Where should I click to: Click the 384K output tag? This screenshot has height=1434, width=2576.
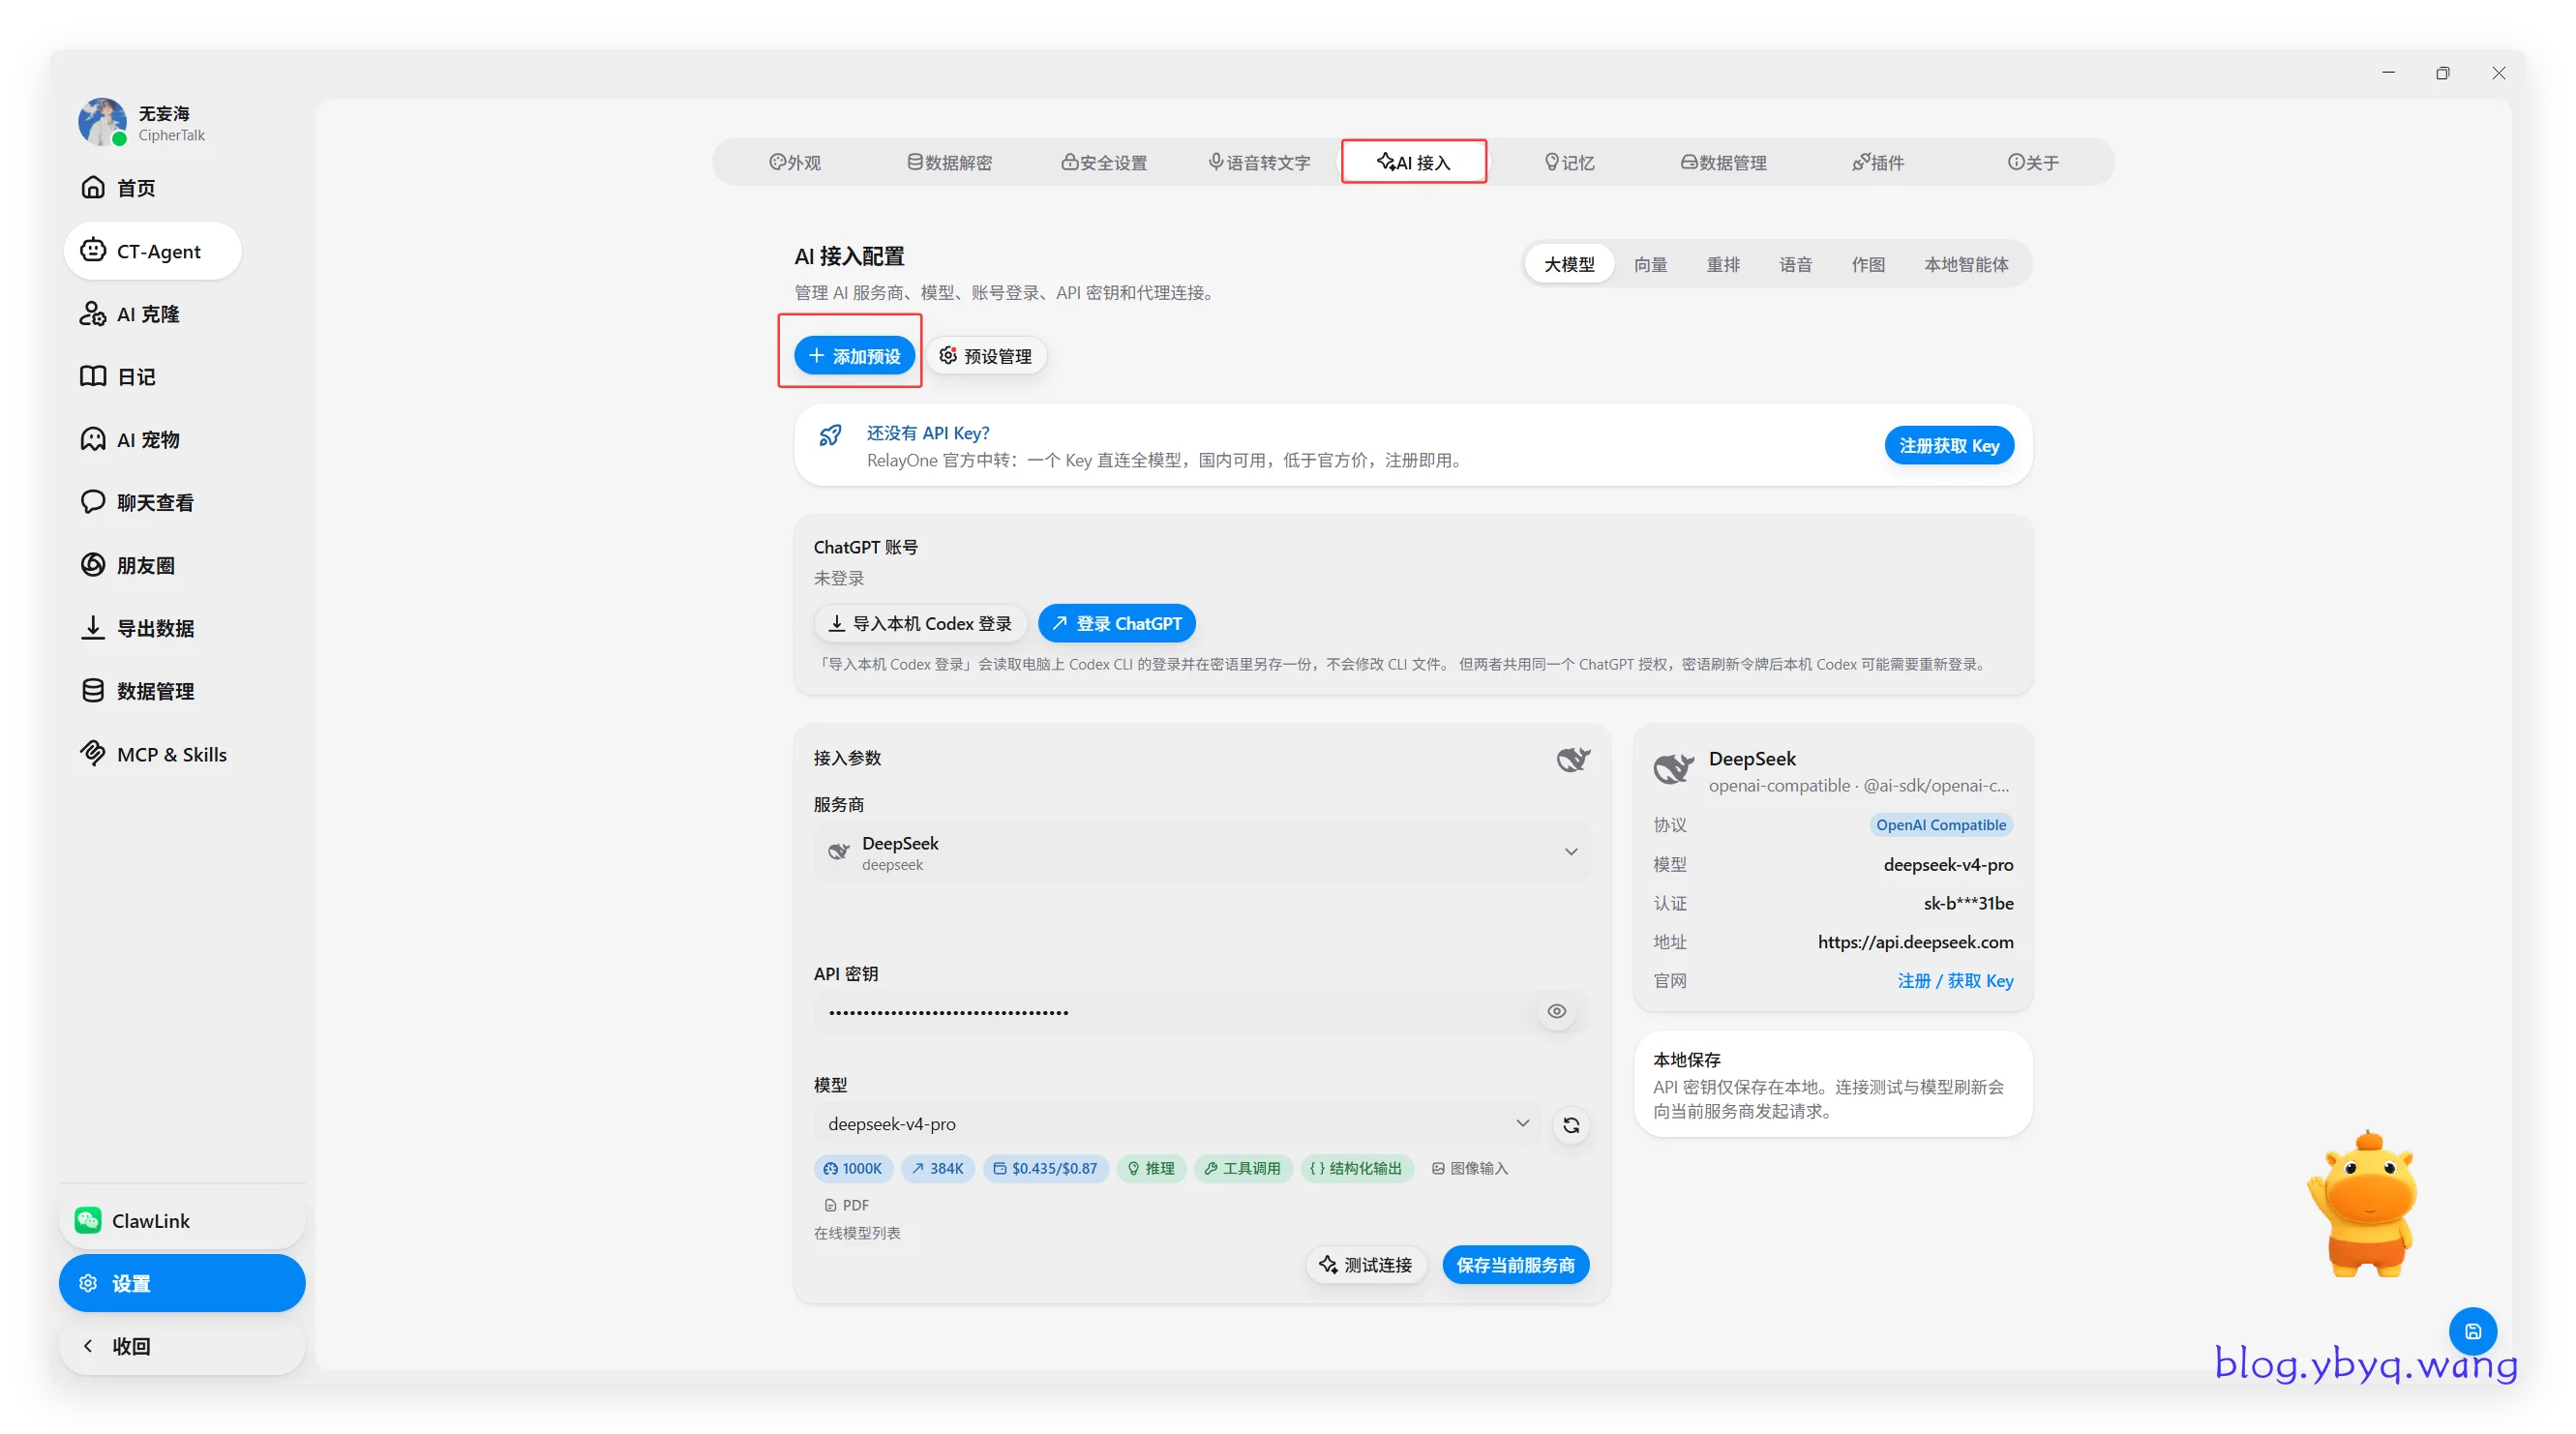click(937, 1169)
